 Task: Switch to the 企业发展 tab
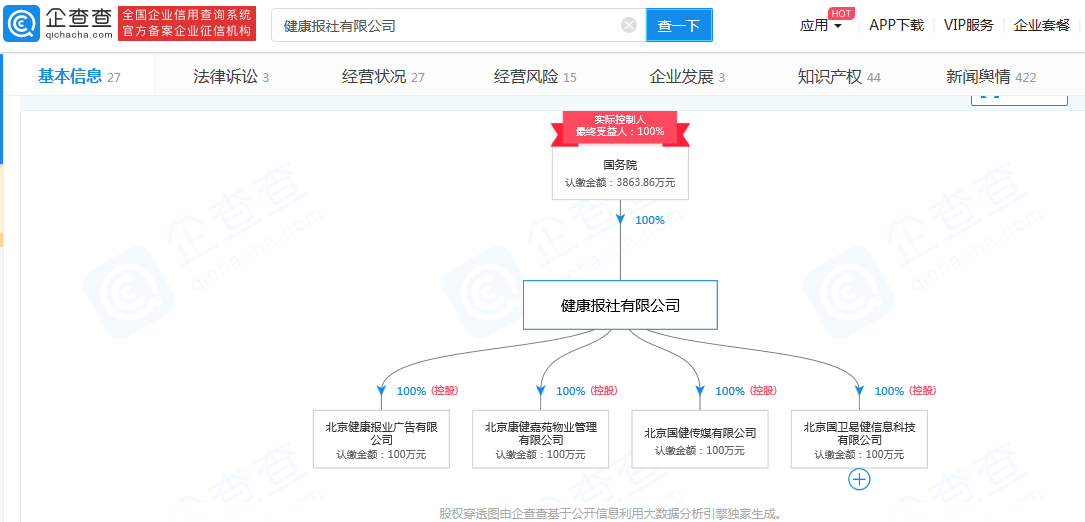(x=687, y=77)
